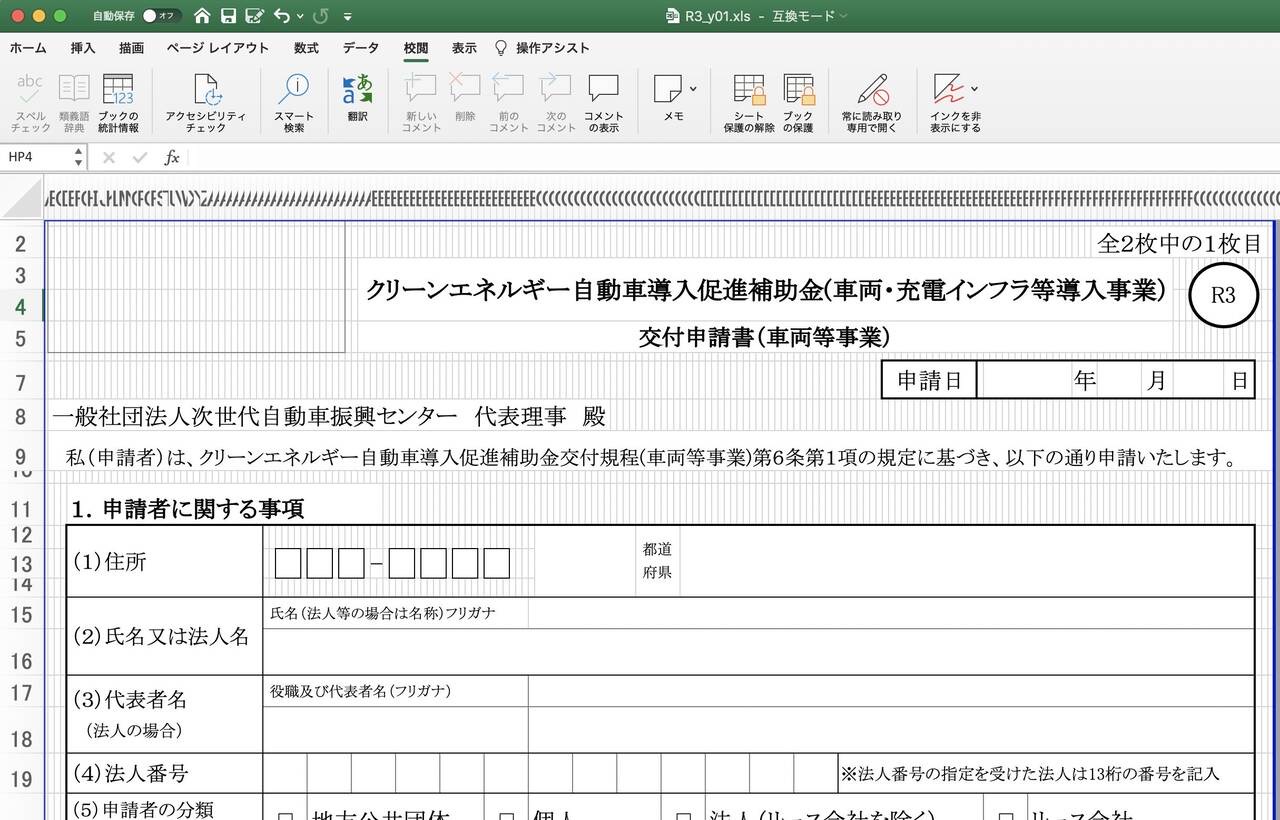Show the workbook statistics
1280x820 pixels.
pyautogui.click(x=118, y=103)
